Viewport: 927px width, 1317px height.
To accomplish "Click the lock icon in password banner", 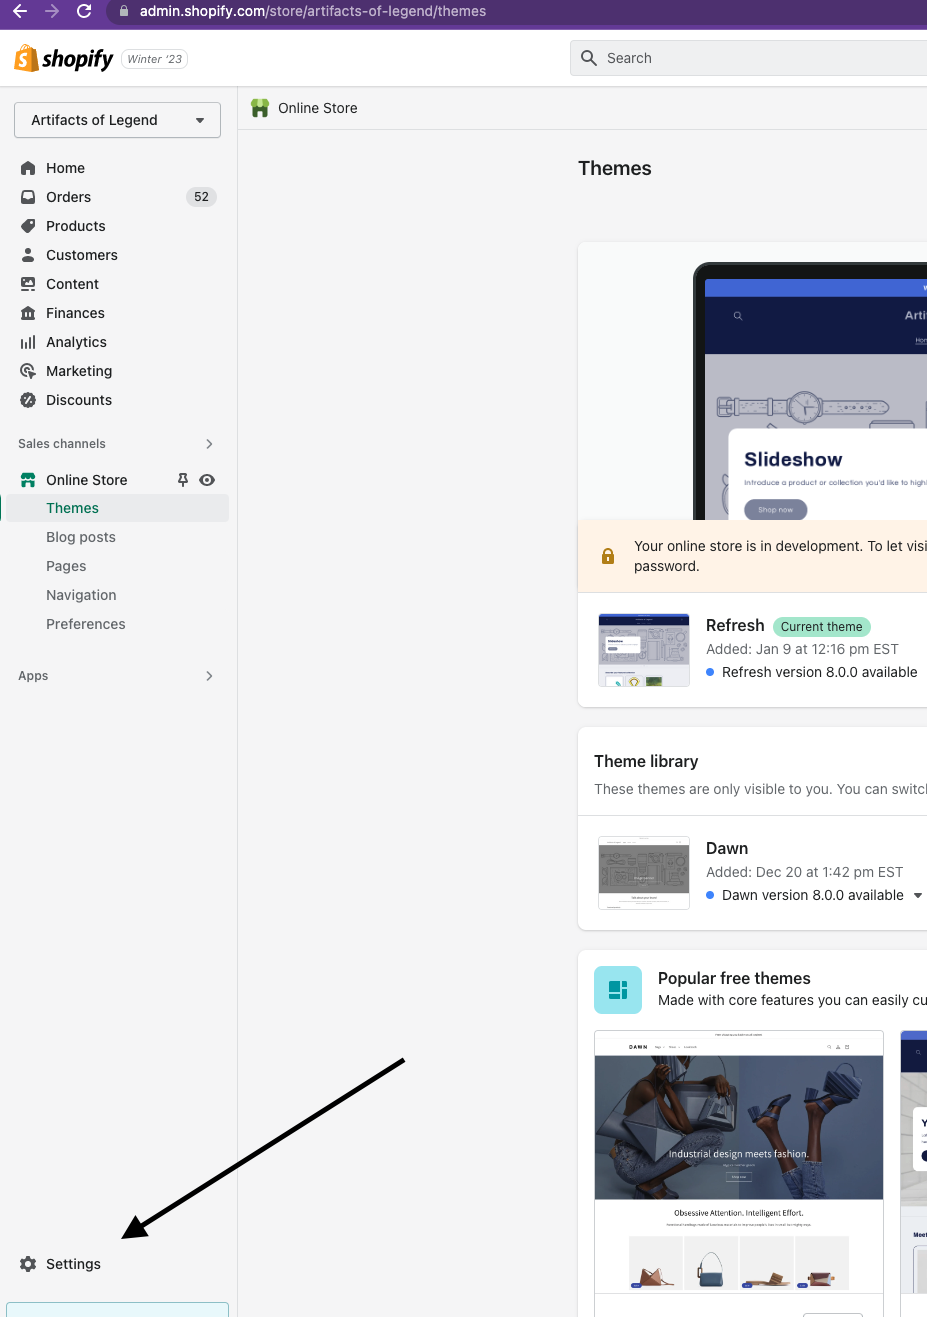I will tap(608, 556).
